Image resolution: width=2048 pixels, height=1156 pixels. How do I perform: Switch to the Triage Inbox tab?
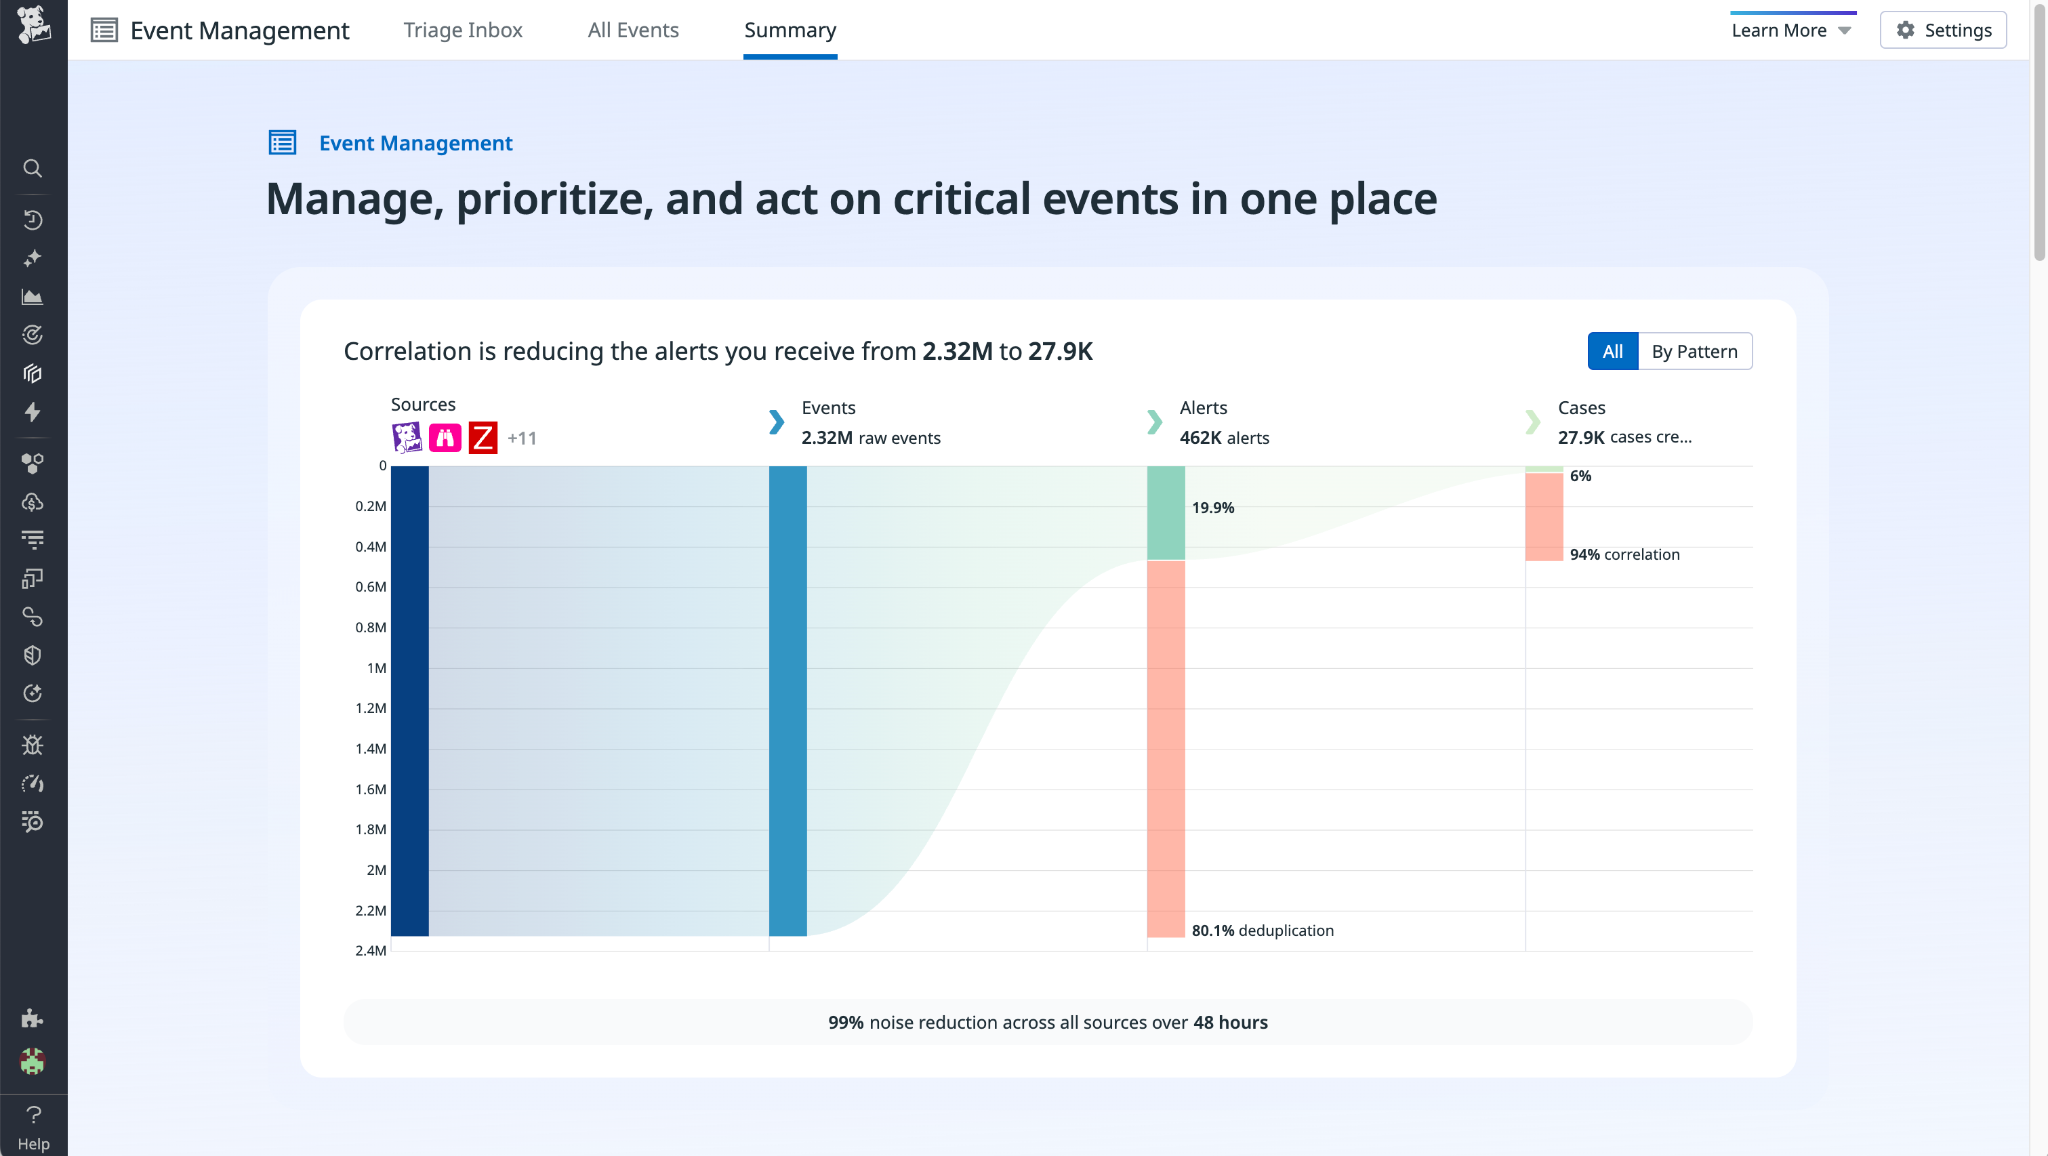coord(463,30)
